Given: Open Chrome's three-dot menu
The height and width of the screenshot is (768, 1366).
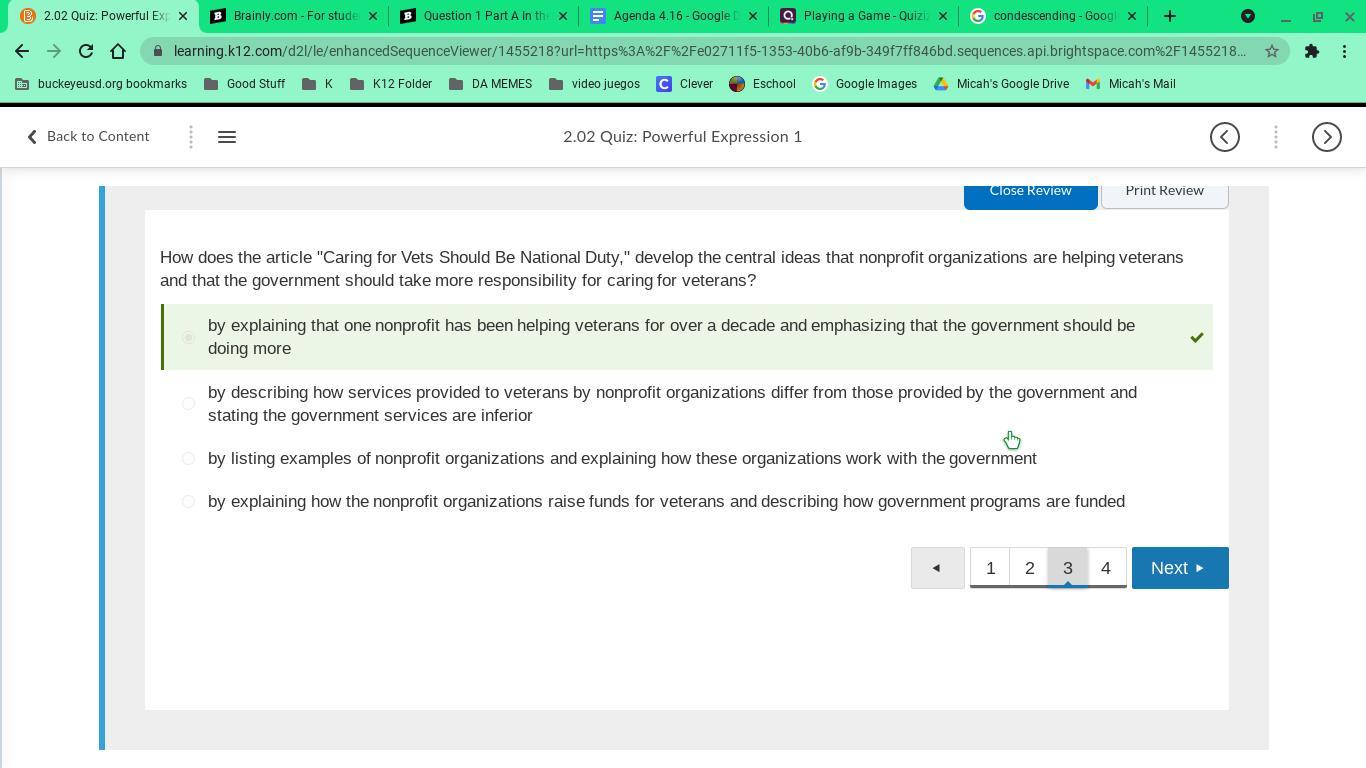Looking at the screenshot, I should pyautogui.click(x=1344, y=51).
